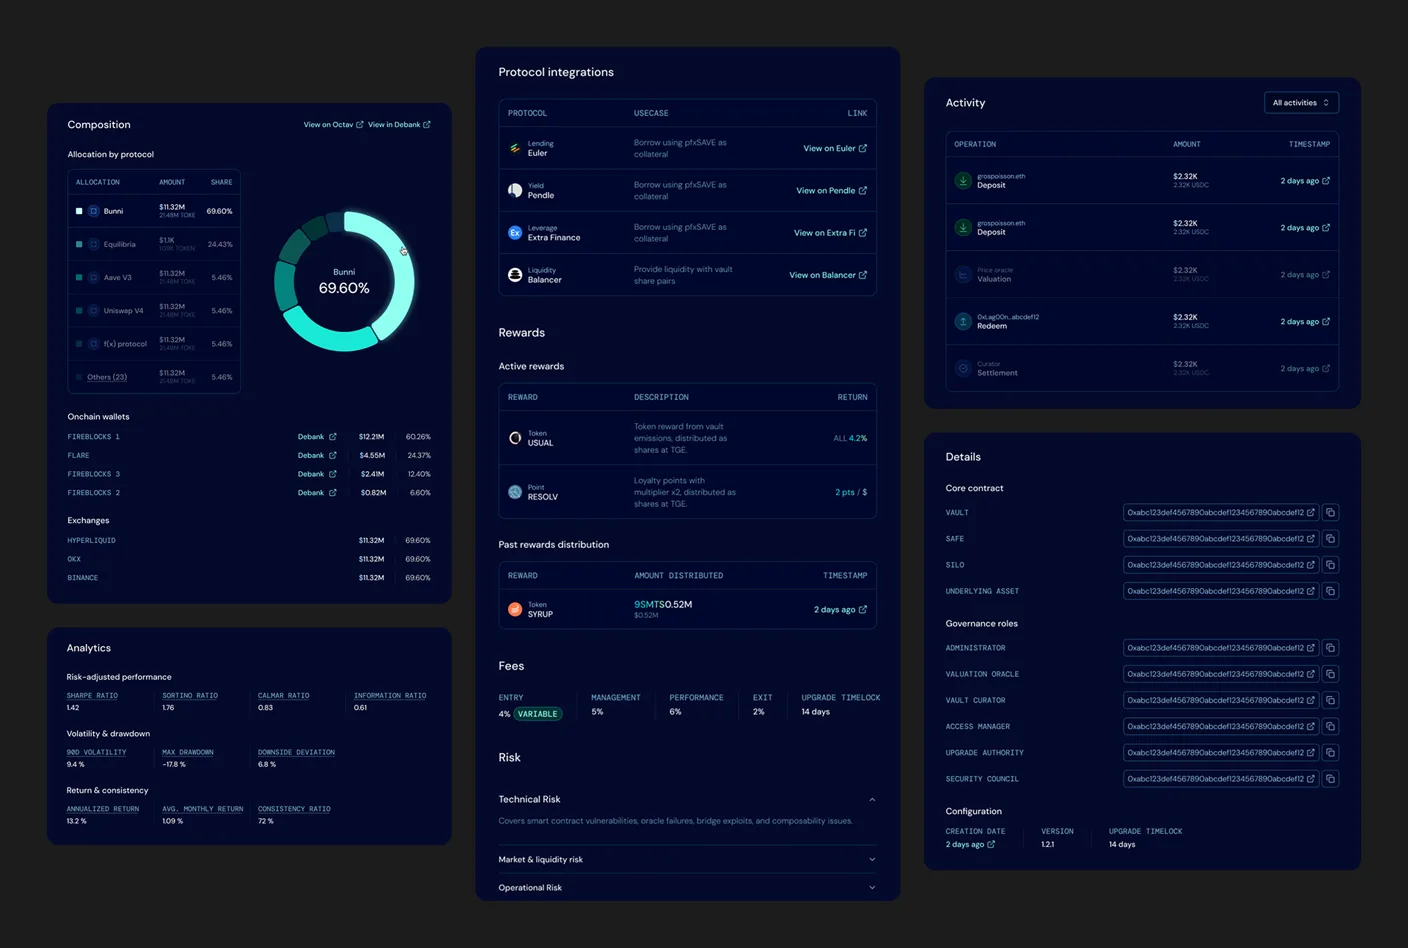Image resolution: width=1408 pixels, height=948 pixels.
Task: Copy the SECURITY COUNCIL address
Action: click(x=1330, y=778)
